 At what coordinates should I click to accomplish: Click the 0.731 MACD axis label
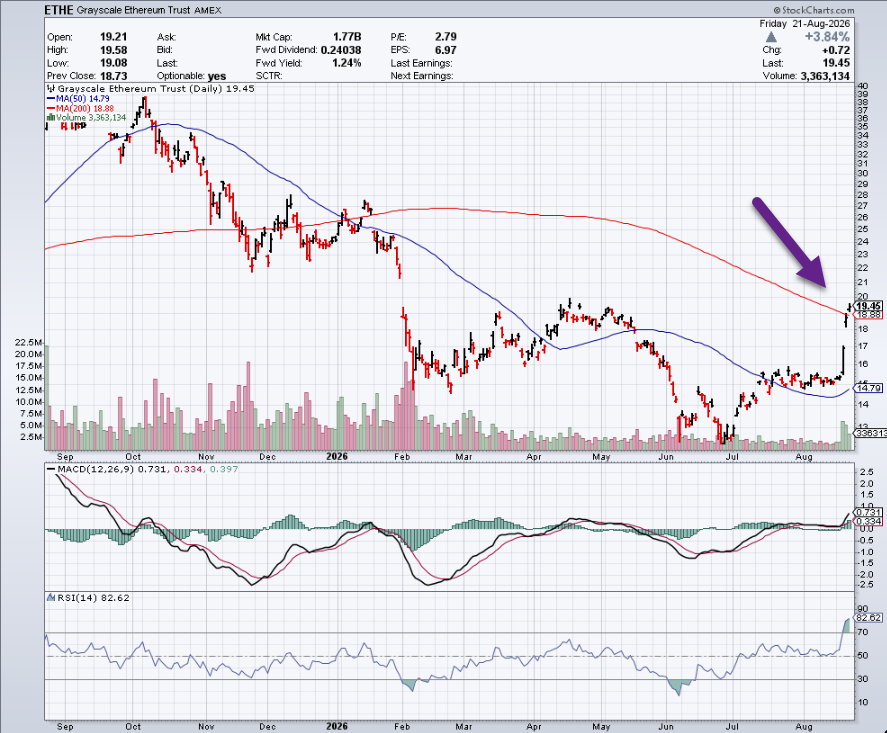click(869, 512)
